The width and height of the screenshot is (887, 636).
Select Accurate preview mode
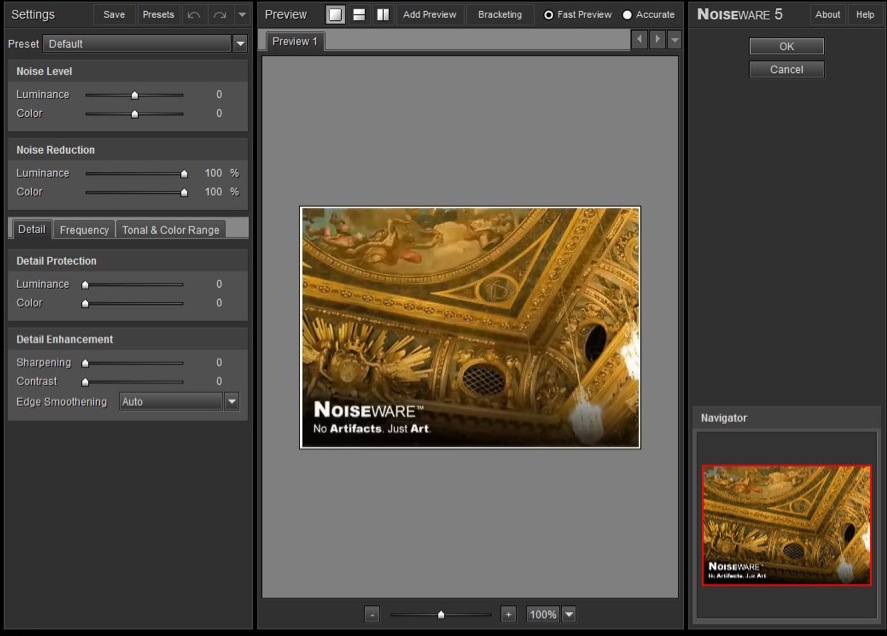point(627,15)
